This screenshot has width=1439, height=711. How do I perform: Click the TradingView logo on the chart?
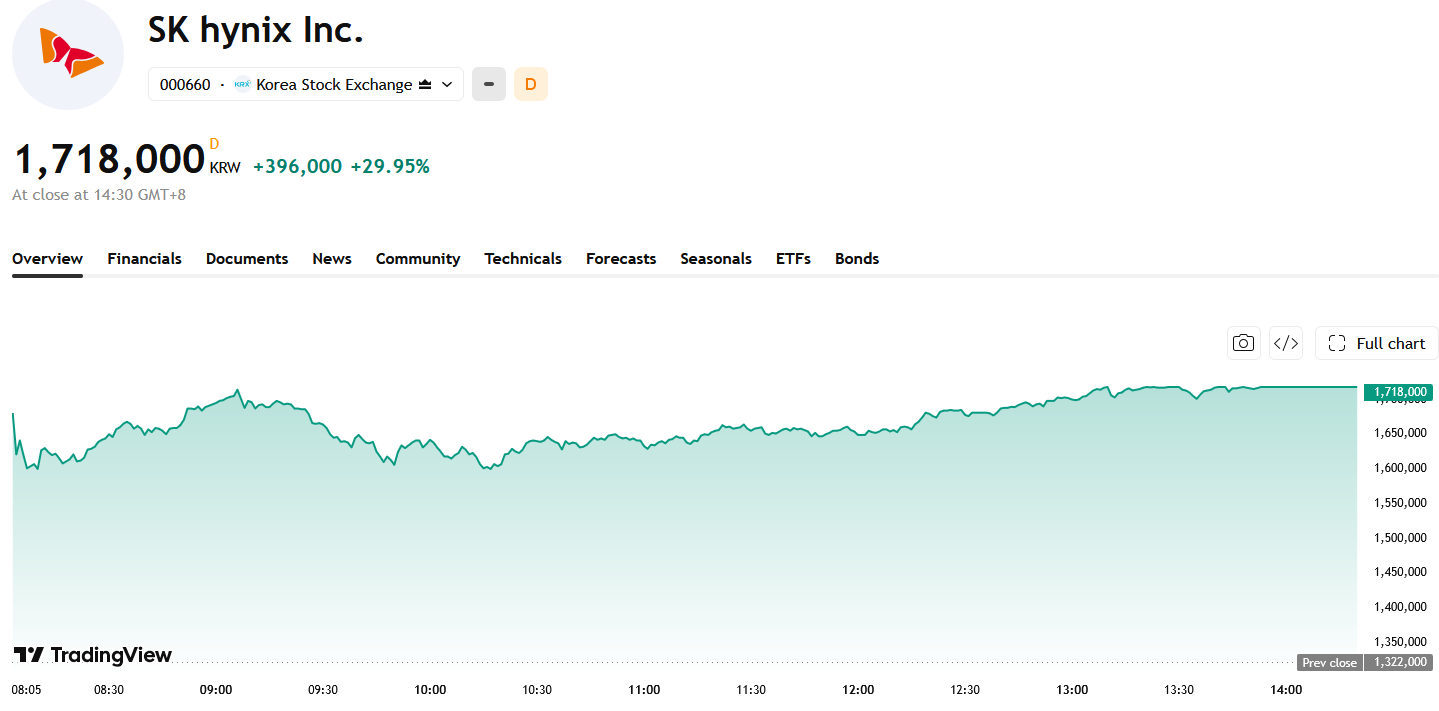pos(92,655)
